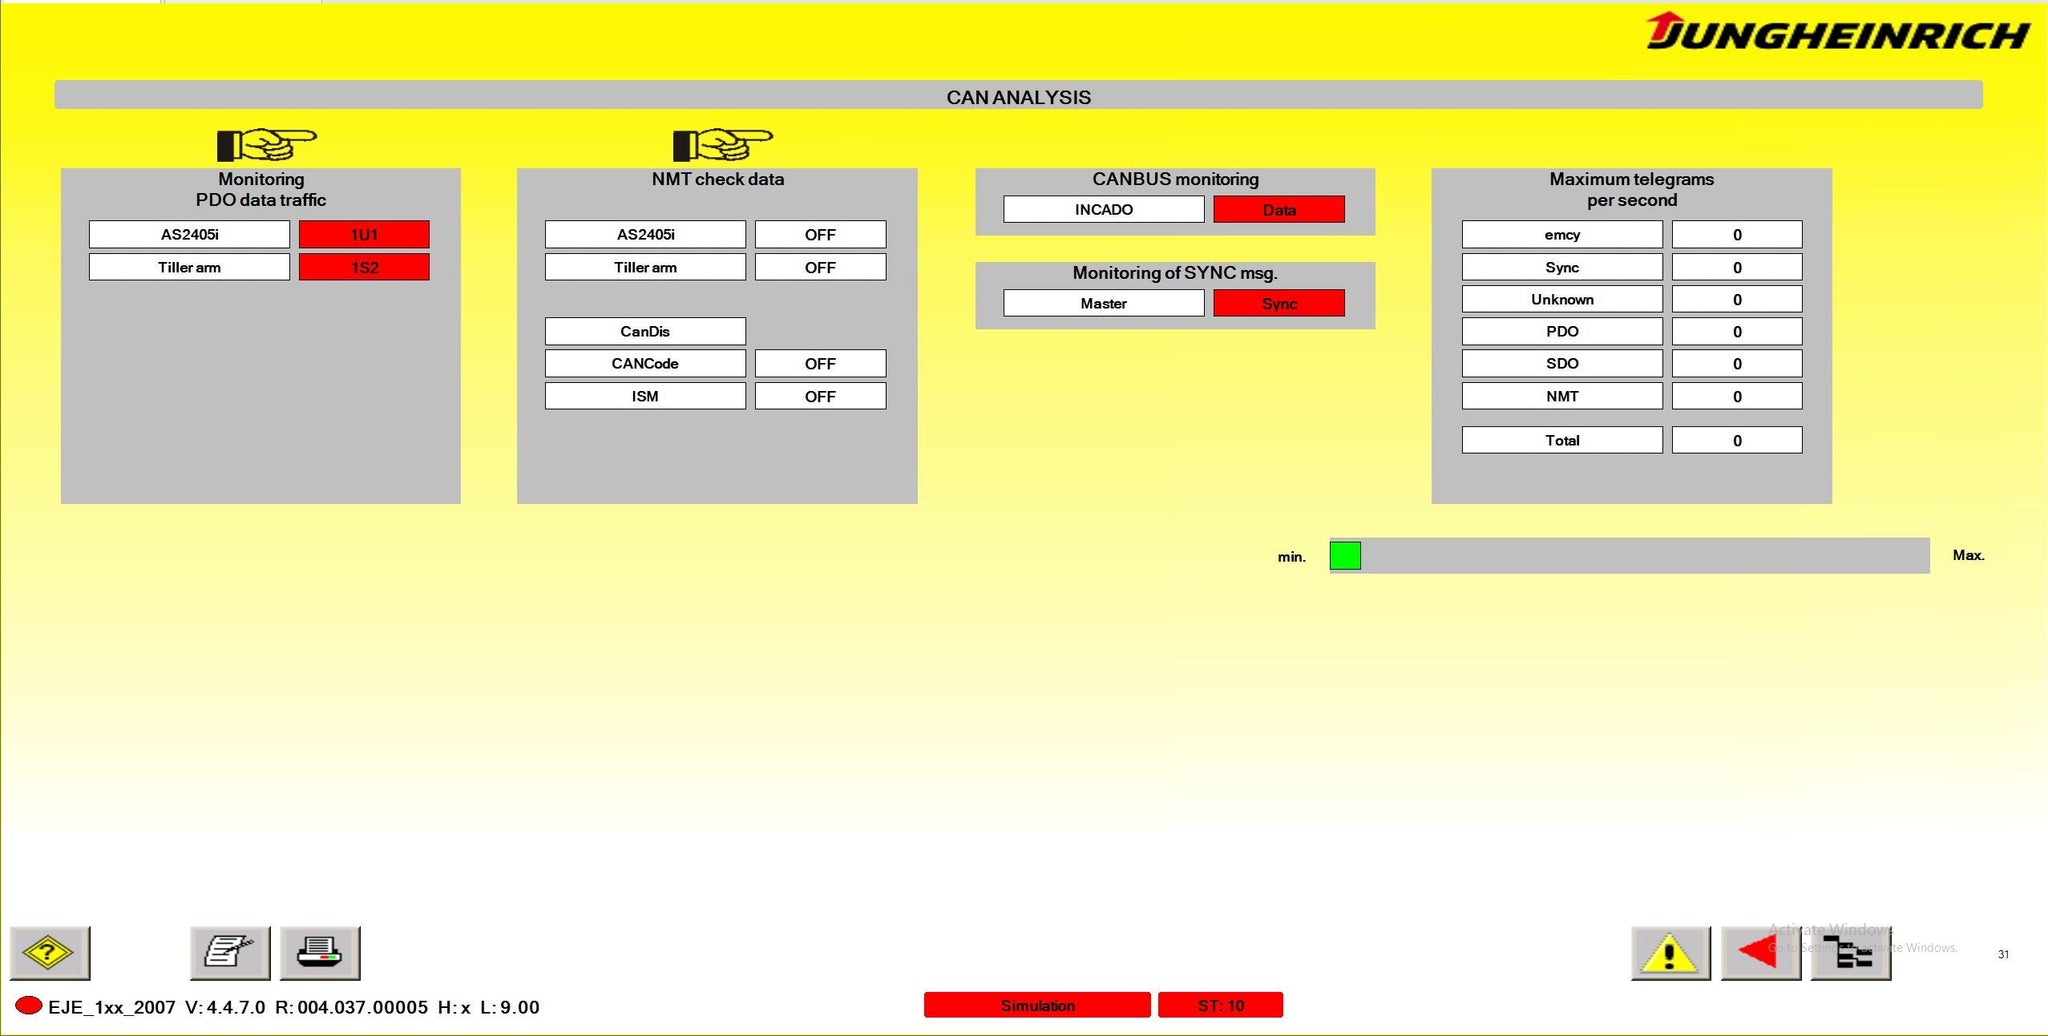This screenshot has width=2048, height=1036.
Task: Select the Total telegrams value field
Action: (x=1736, y=440)
